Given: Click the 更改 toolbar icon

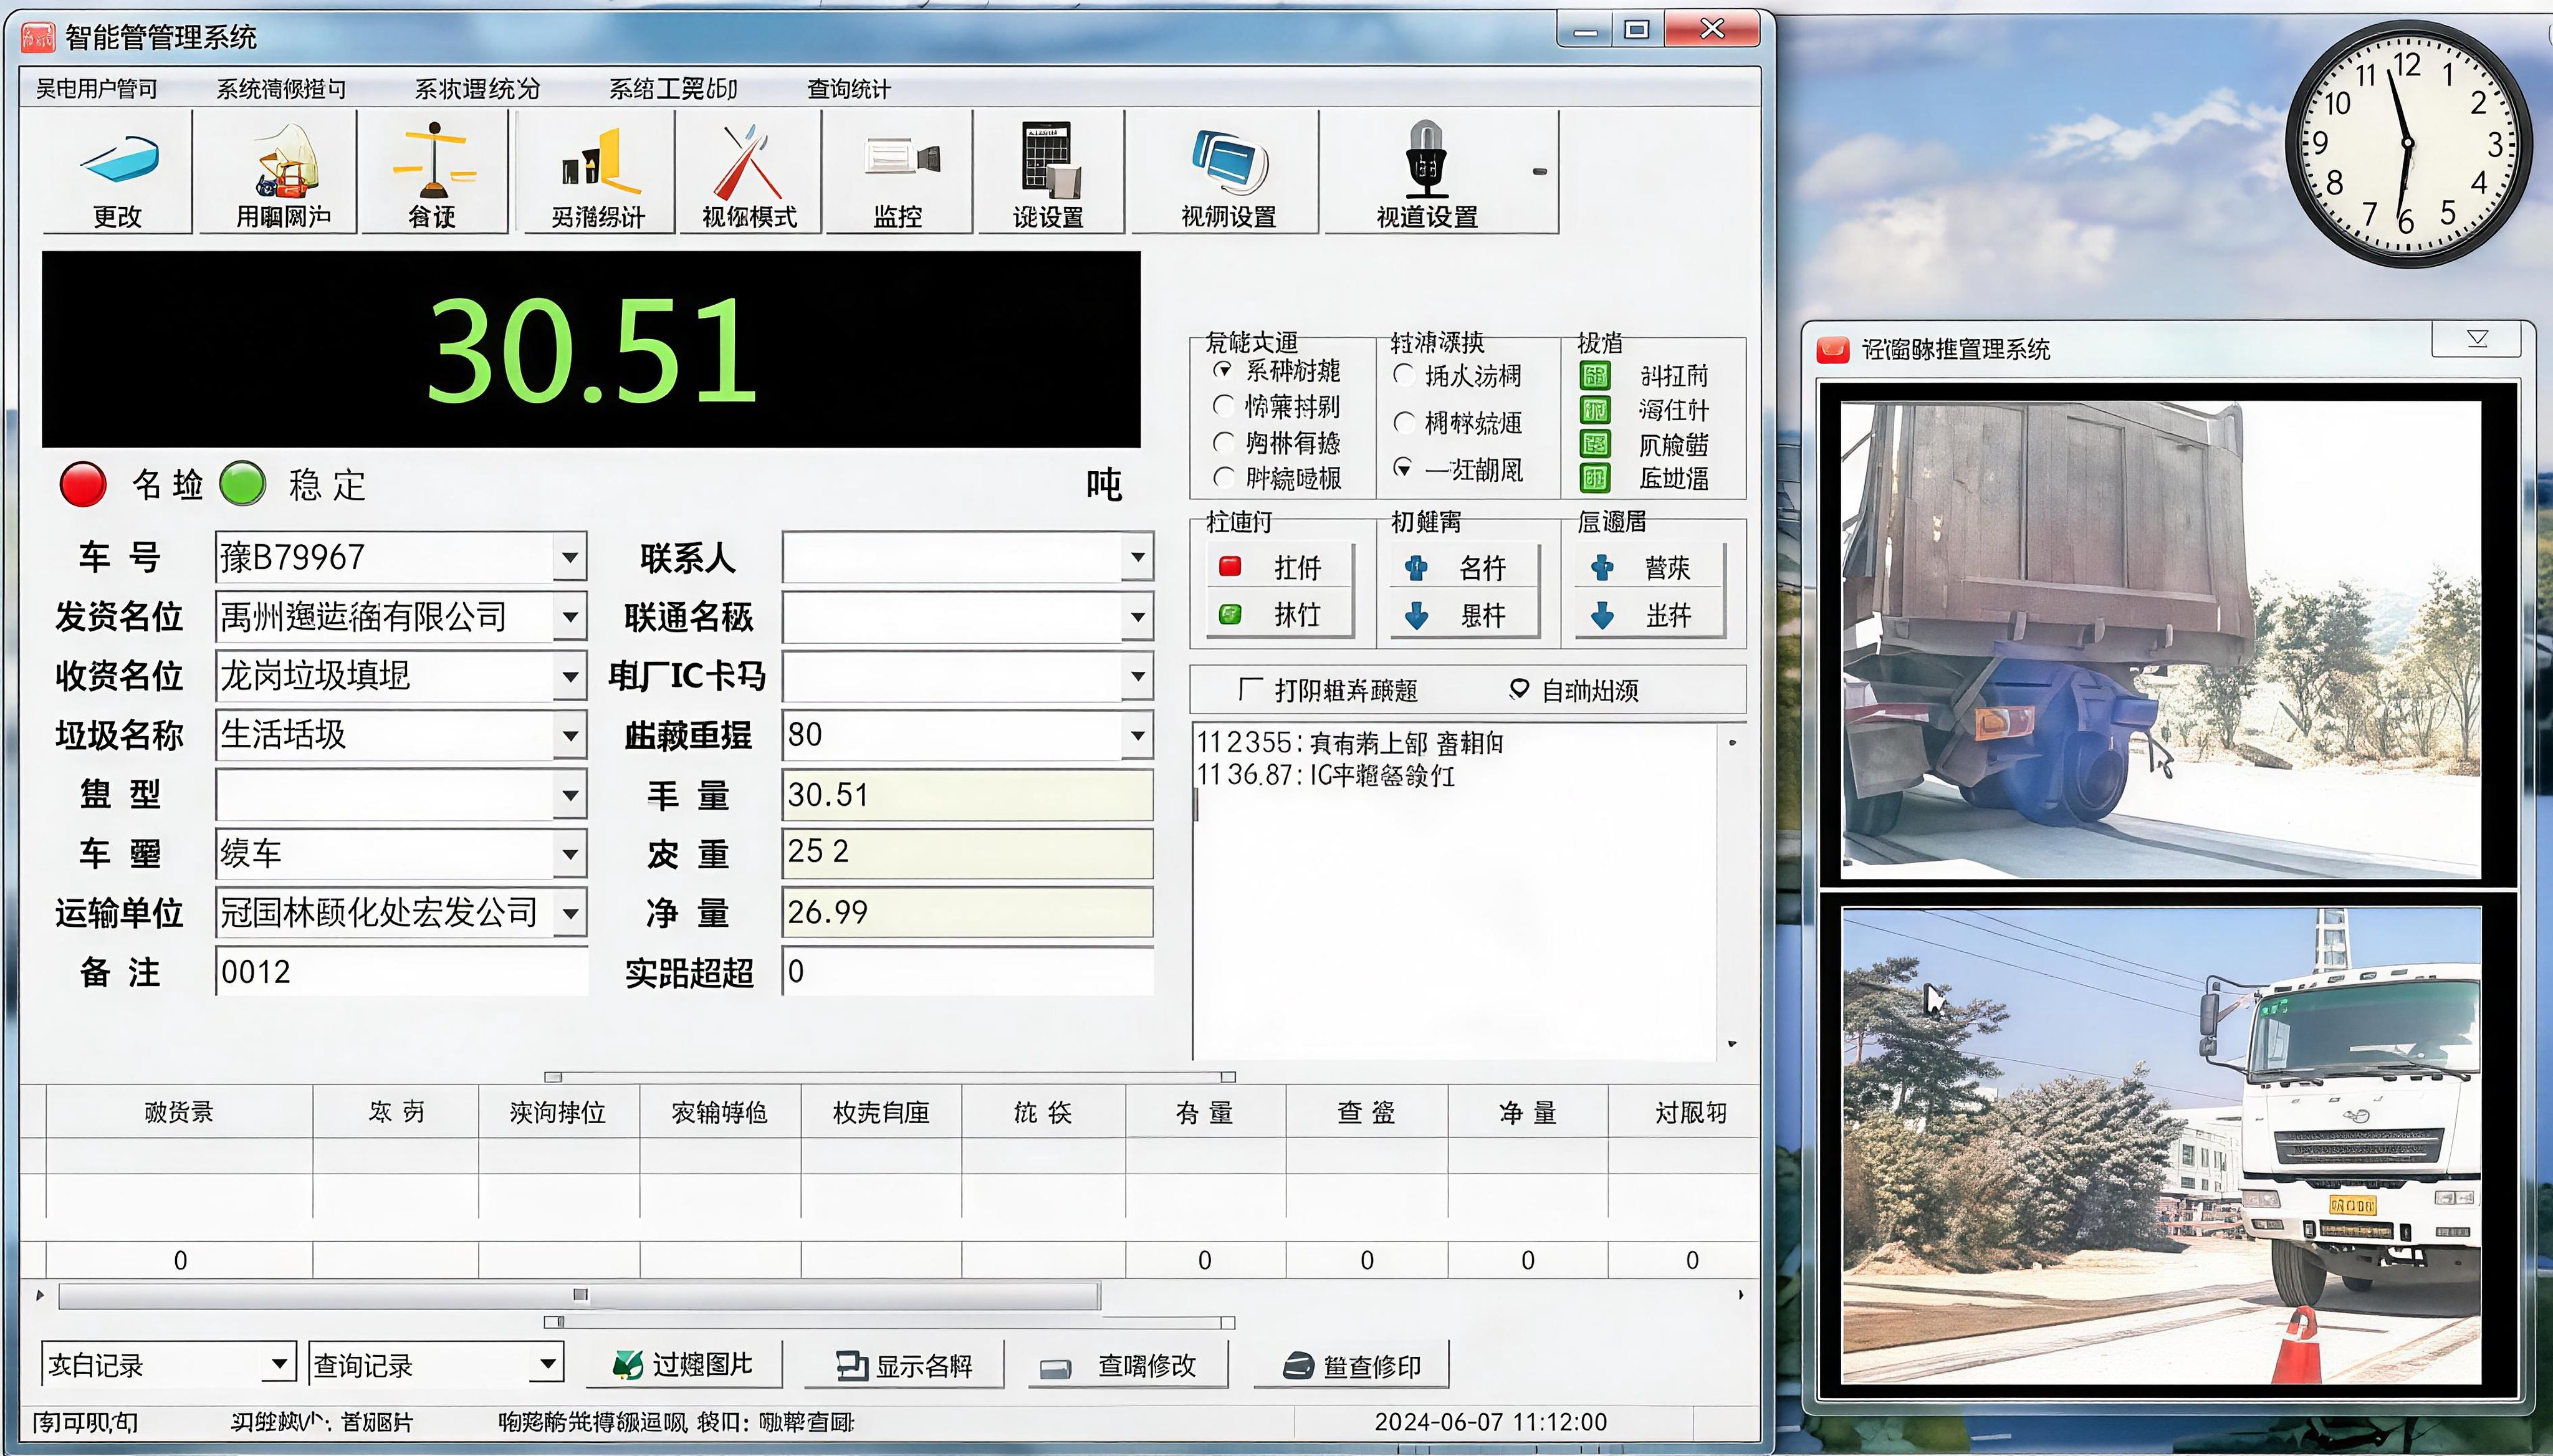Looking at the screenshot, I should (117, 171).
